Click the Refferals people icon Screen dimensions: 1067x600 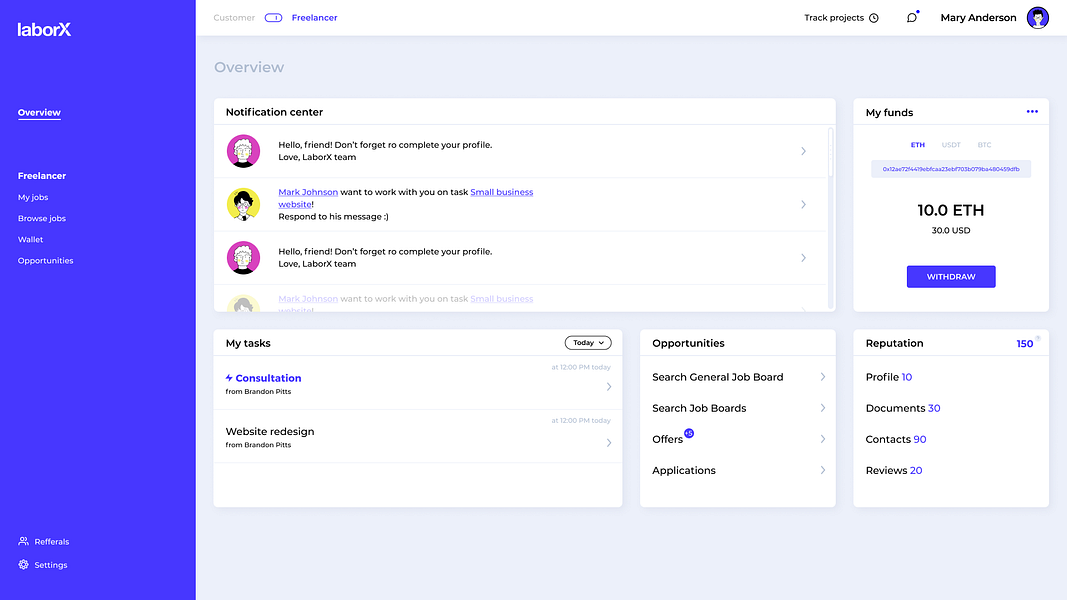click(24, 541)
